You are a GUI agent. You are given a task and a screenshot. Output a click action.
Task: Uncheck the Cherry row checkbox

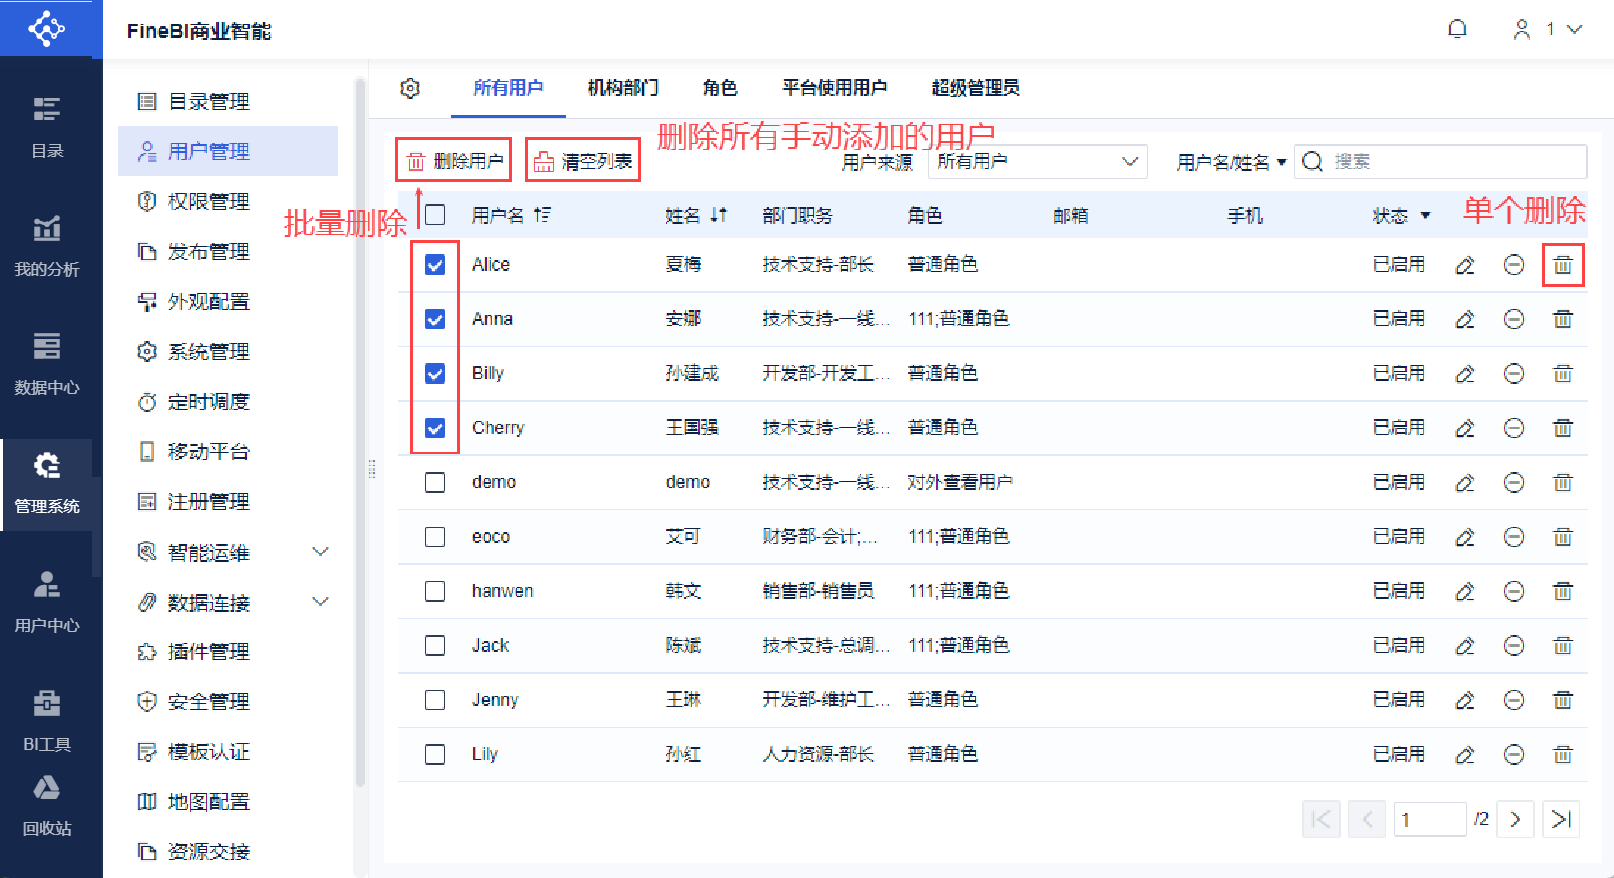click(435, 428)
